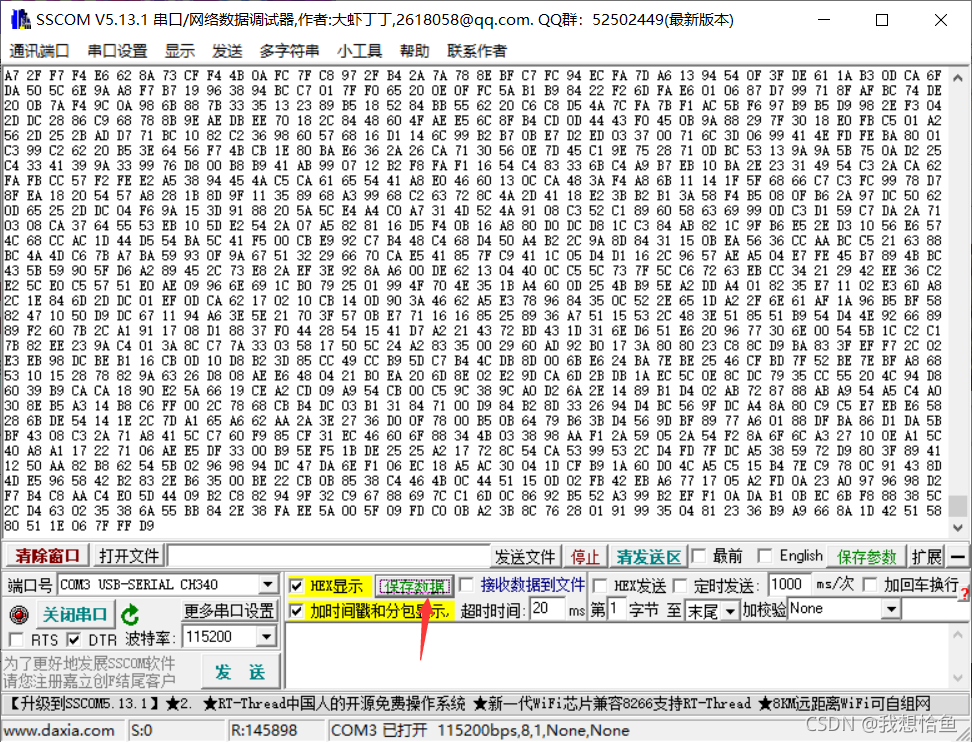Image resolution: width=972 pixels, height=742 pixels.
Task: Toggle 加时间戳和分包显示 checkbox
Action: tap(296, 611)
